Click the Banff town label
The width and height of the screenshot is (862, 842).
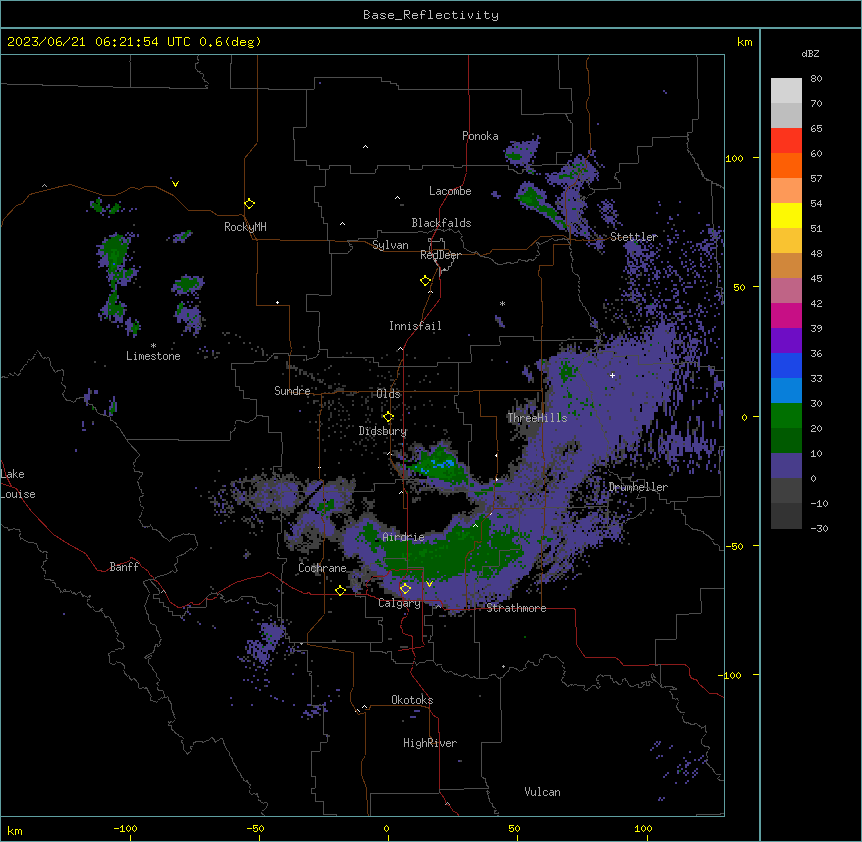pos(124,567)
